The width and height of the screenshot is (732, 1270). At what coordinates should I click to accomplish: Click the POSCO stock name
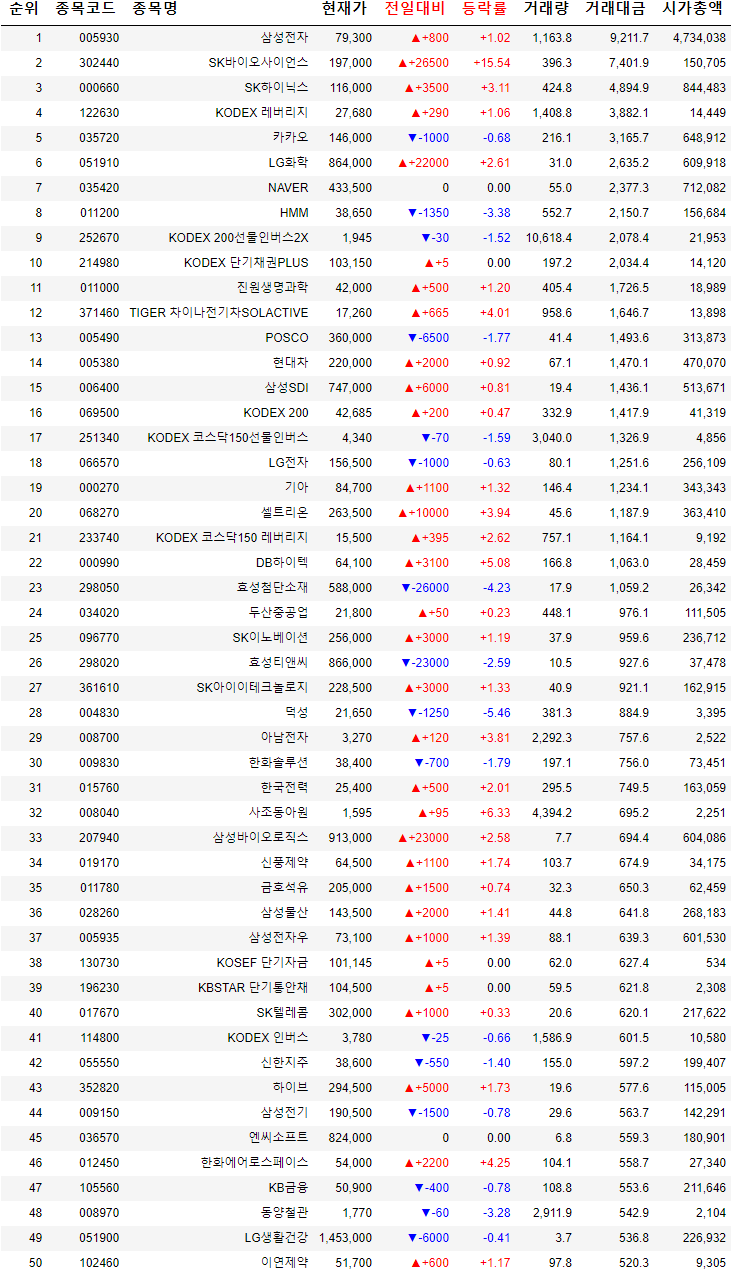287,338
